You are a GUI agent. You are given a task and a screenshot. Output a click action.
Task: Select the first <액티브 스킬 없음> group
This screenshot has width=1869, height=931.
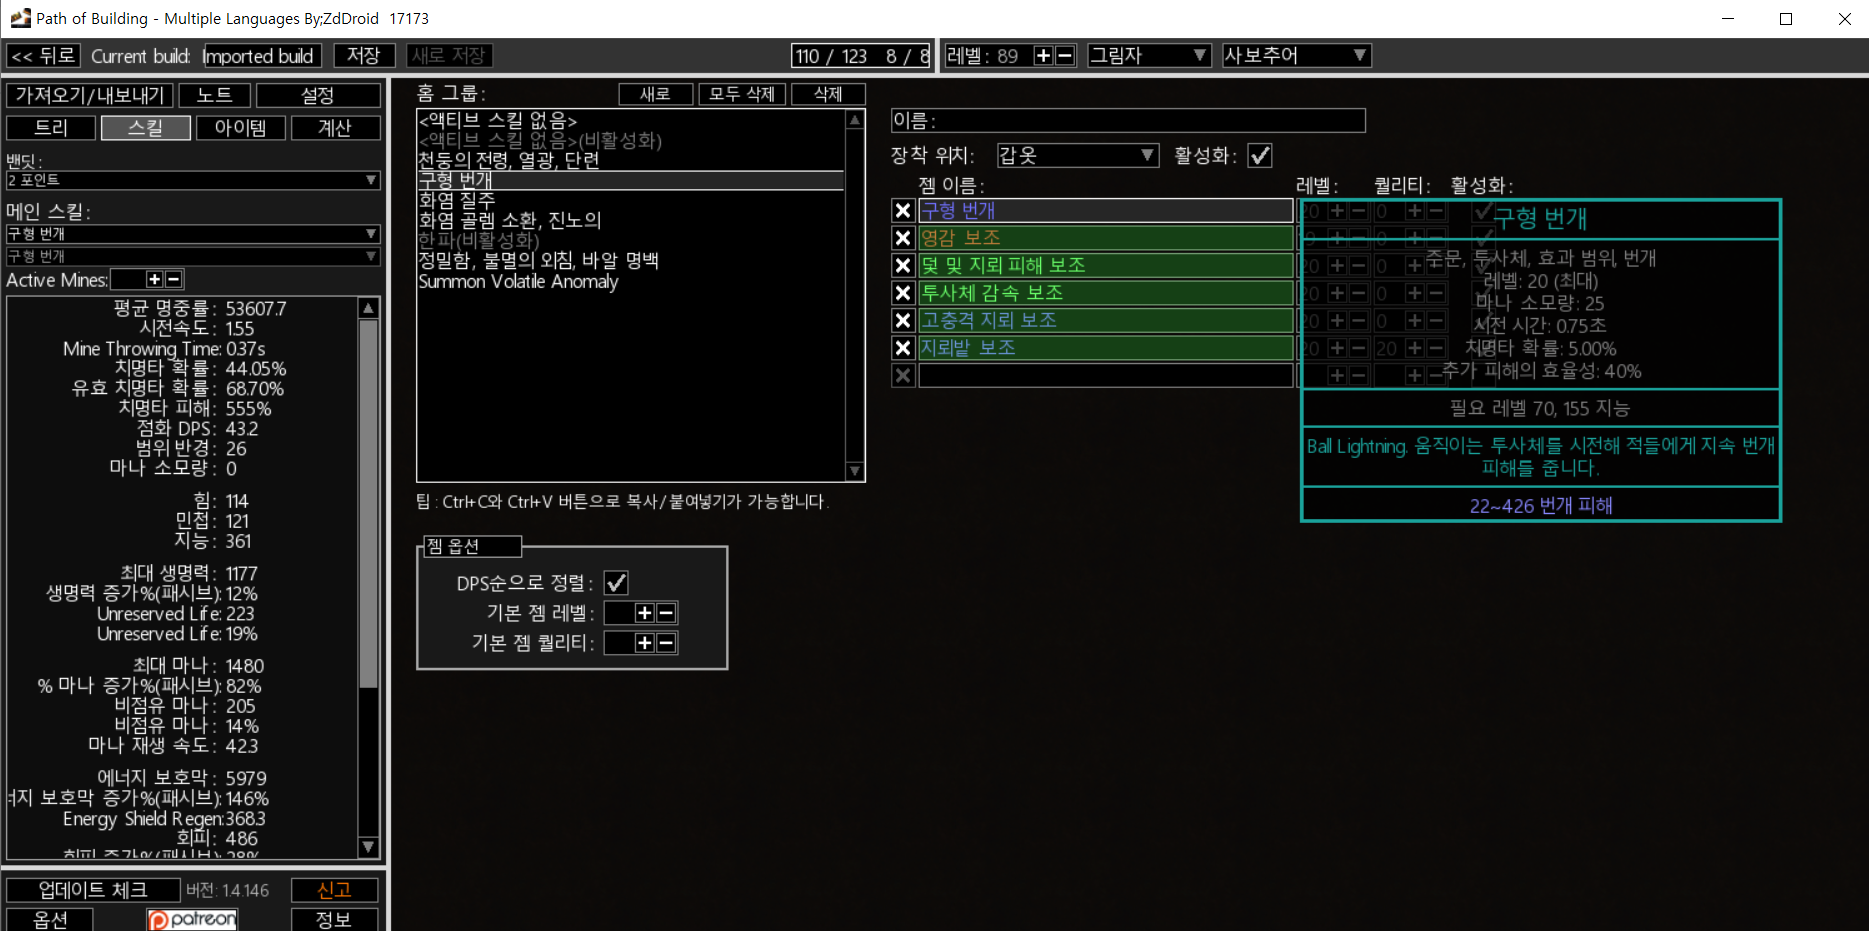pyautogui.click(x=631, y=120)
